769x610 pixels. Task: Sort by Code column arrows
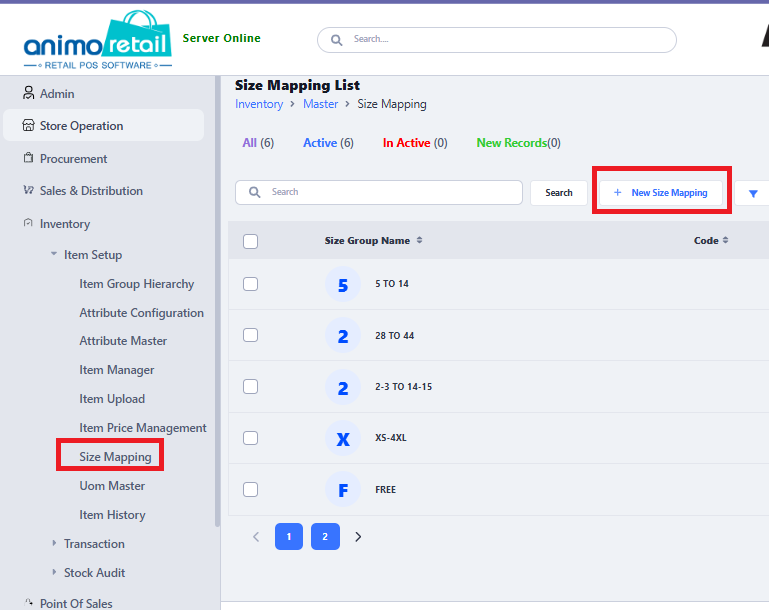725,240
